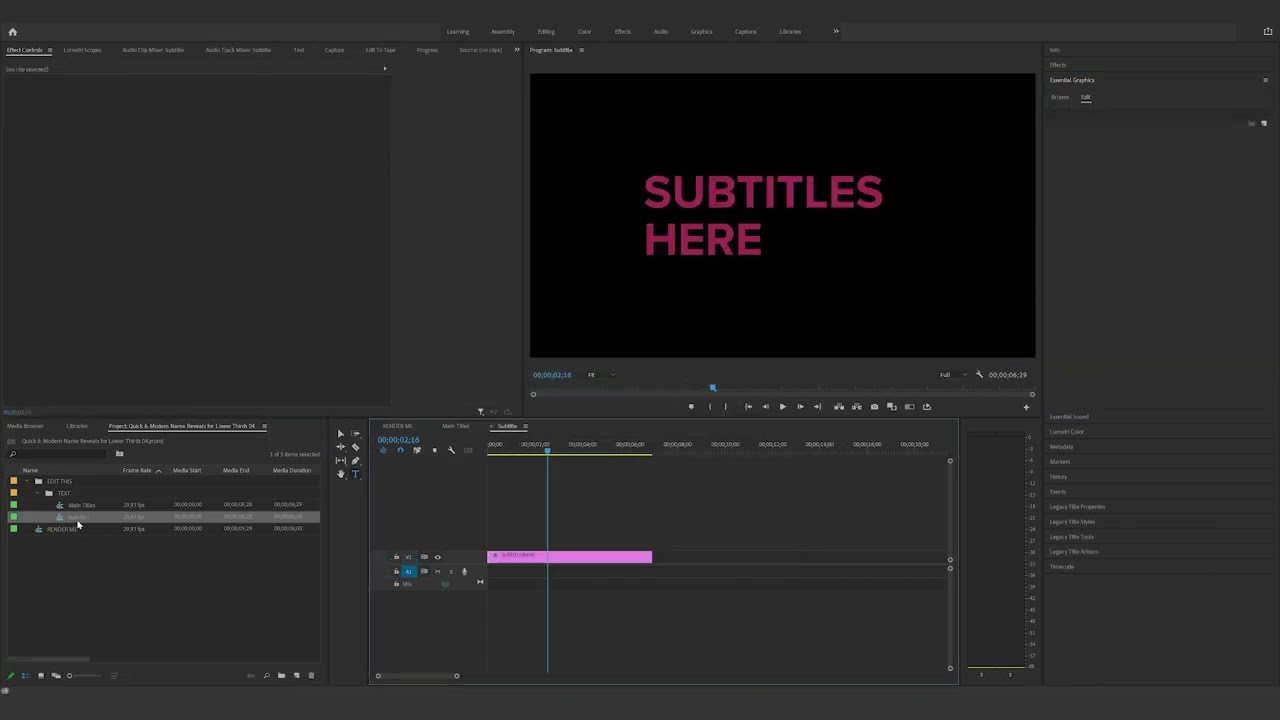Click trash Clear icon in project panel
This screenshot has width=1280, height=720.
click(311, 676)
